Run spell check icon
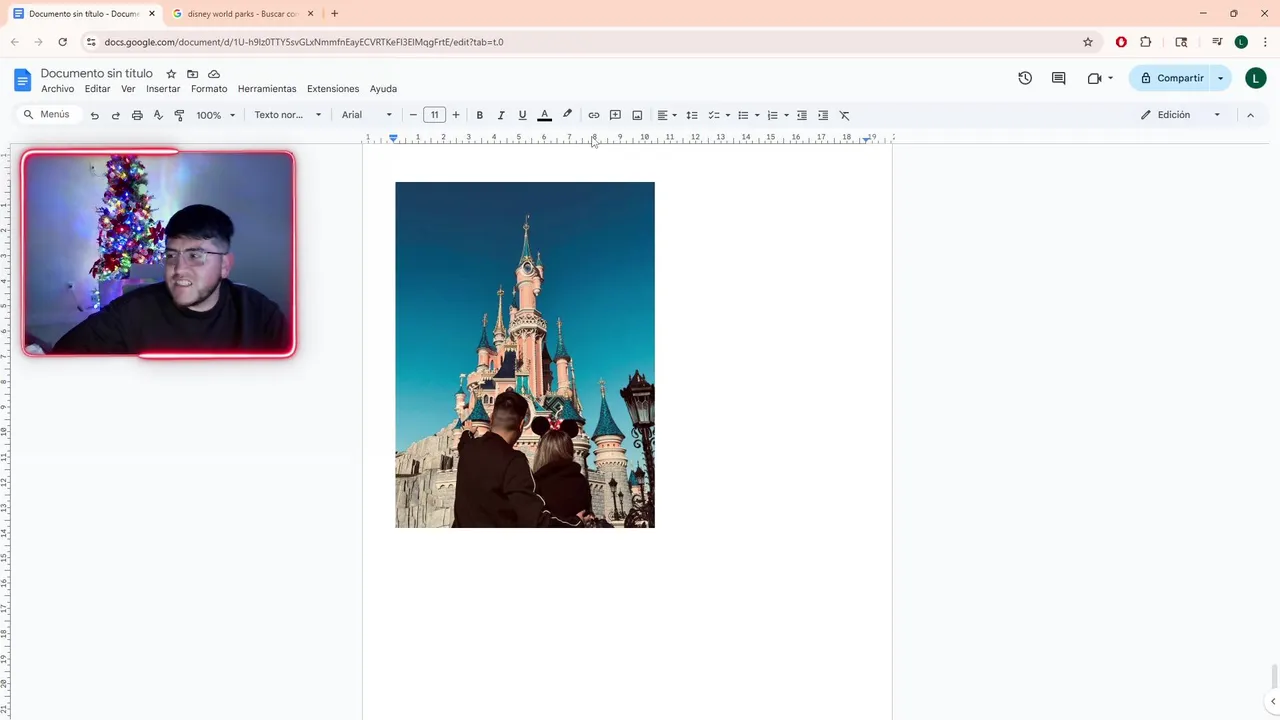Screen dimensions: 1280x720 158,115
